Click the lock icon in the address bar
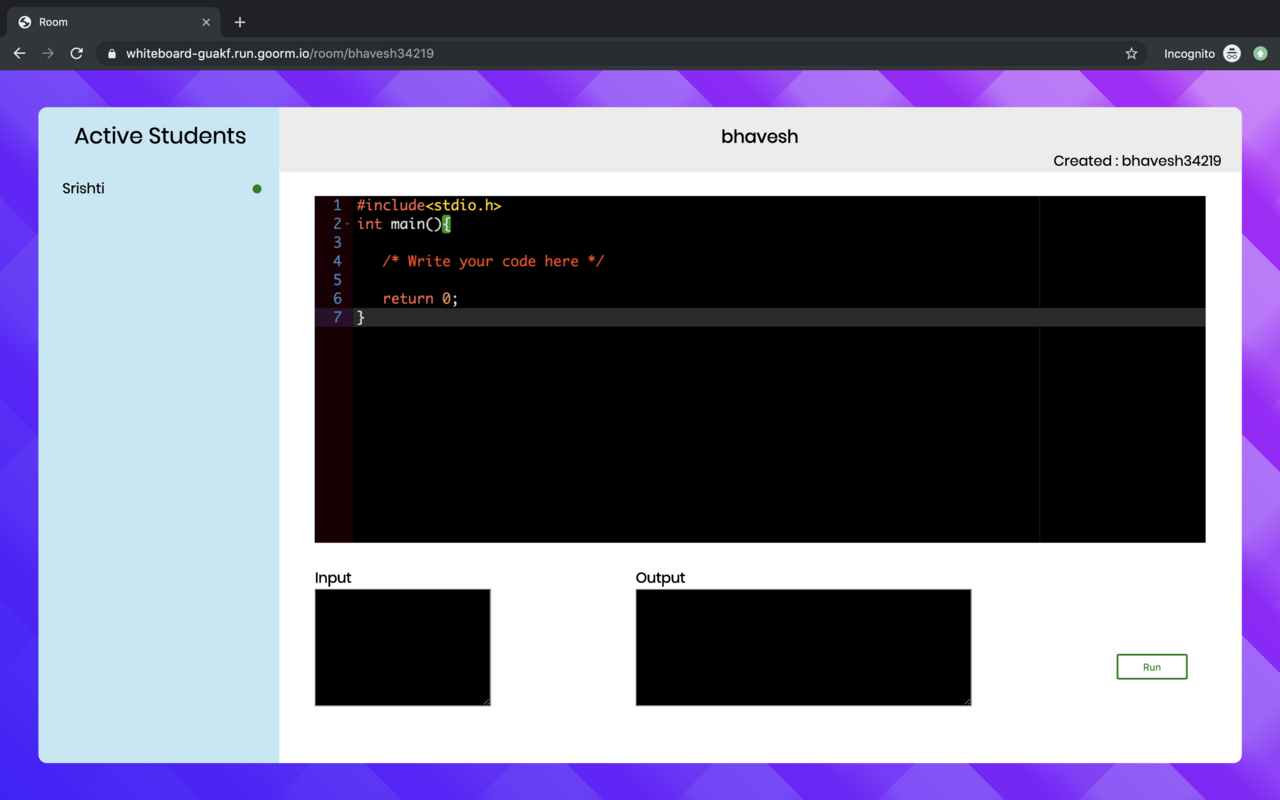The image size is (1280, 800). click(x=112, y=54)
